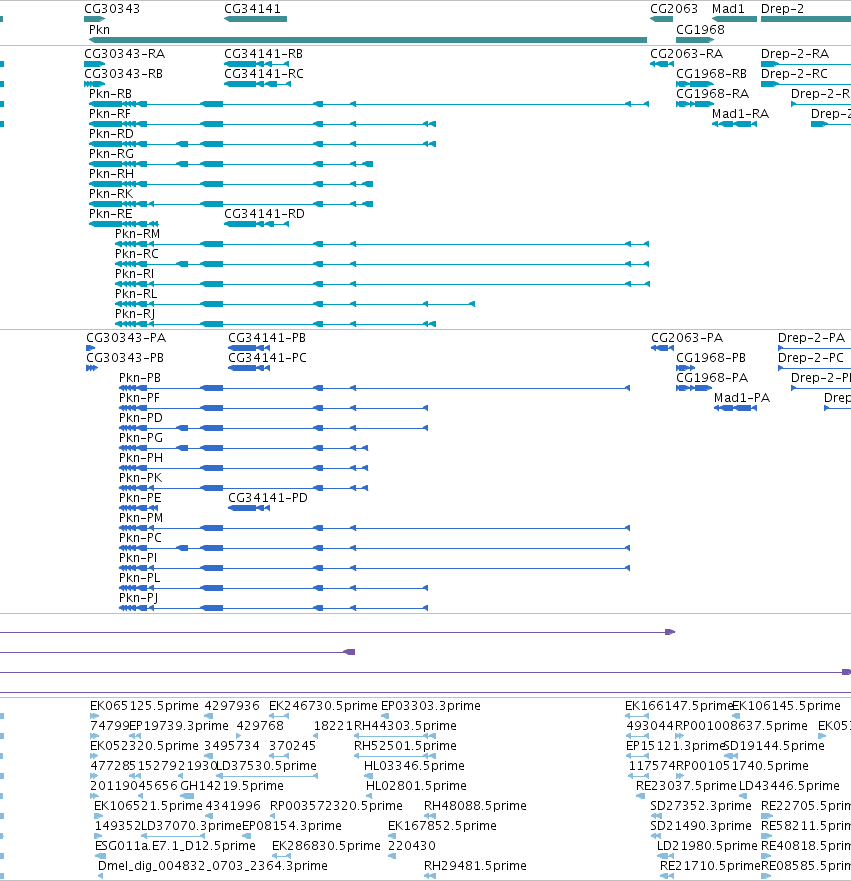The height and width of the screenshot is (881, 851).
Task: Click the Pkn-RC transcript label
Action: tap(137, 254)
